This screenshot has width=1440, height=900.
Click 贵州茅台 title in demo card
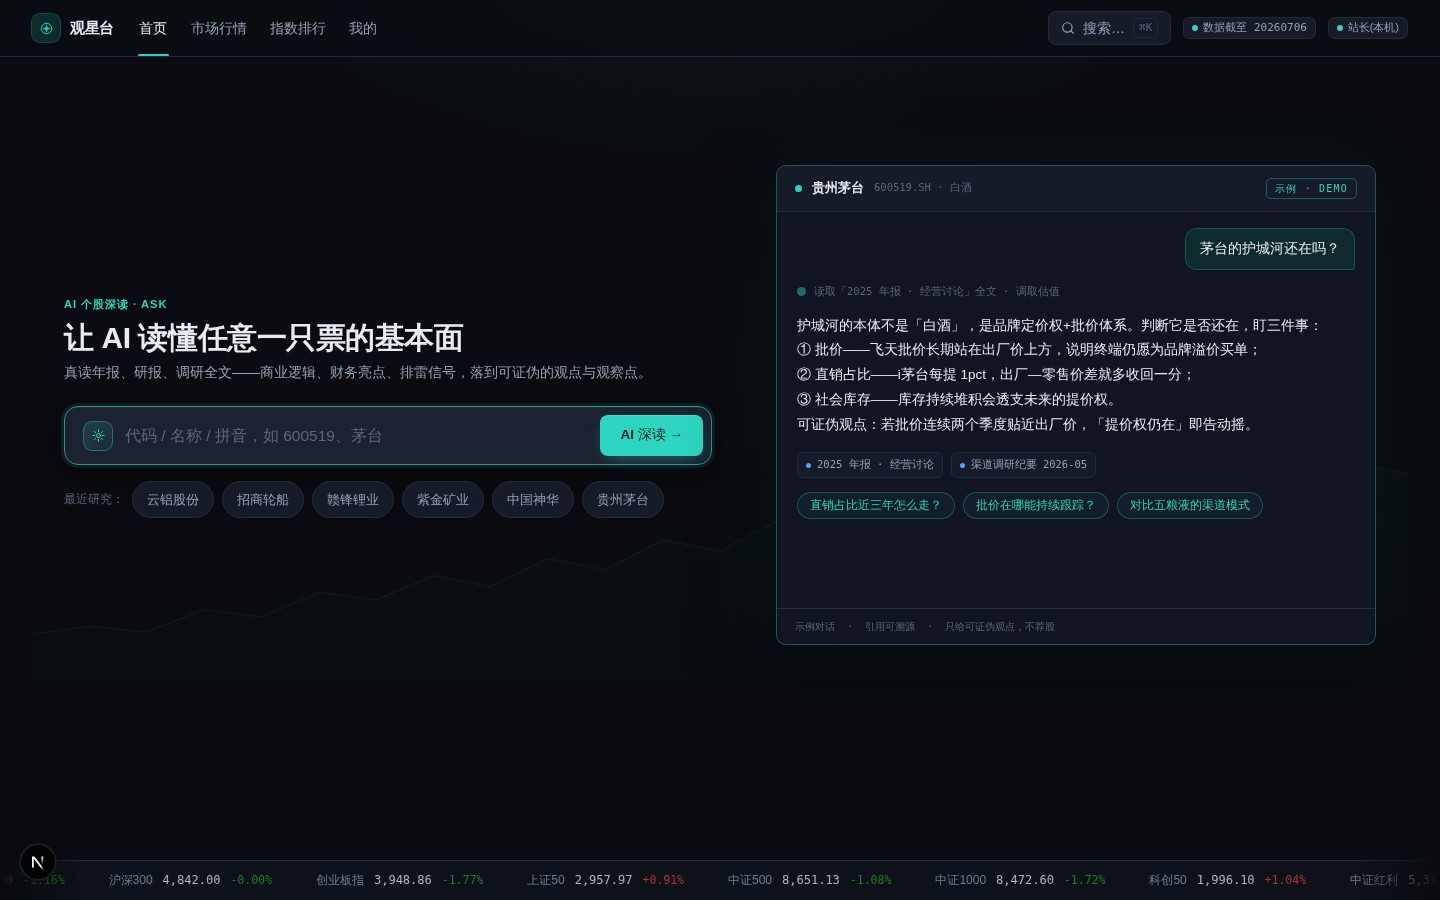837,188
